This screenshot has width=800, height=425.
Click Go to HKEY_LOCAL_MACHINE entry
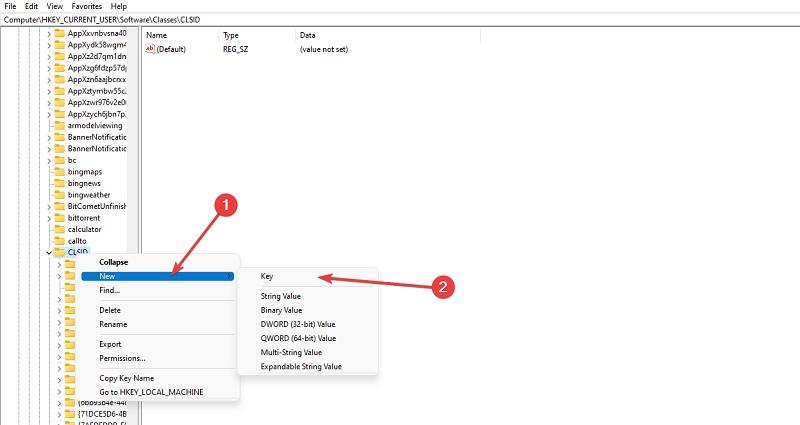[x=151, y=392]
